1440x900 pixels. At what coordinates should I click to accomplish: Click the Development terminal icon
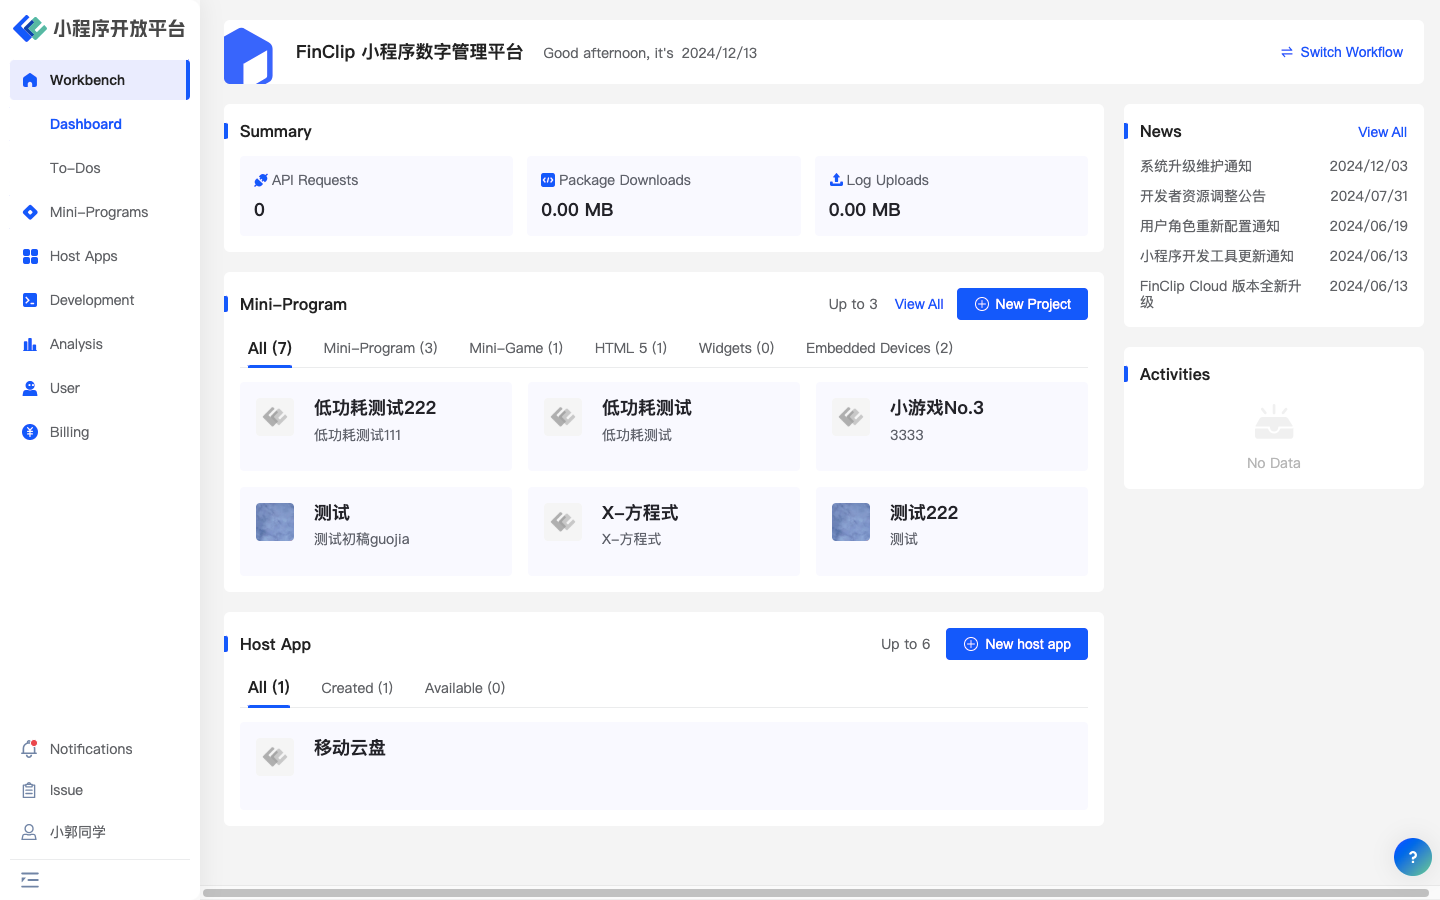coord(30,300)
